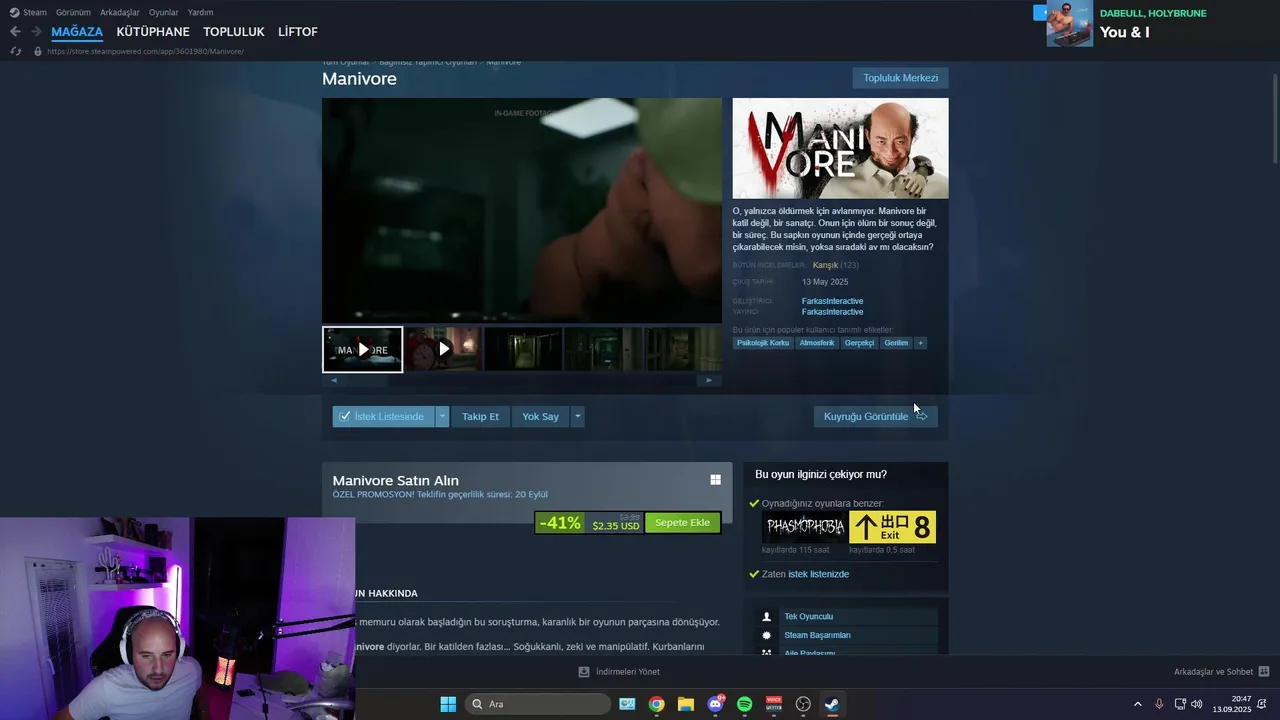Click the microphone tray icon

[x=1159, y=704]
